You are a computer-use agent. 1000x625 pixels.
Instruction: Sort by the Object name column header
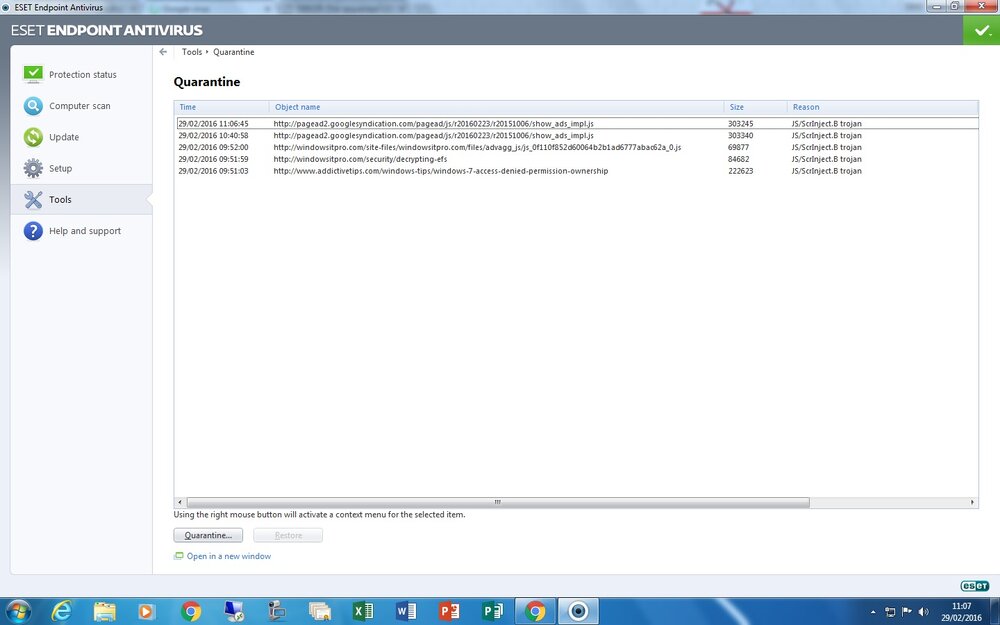[x=496, y=107]
